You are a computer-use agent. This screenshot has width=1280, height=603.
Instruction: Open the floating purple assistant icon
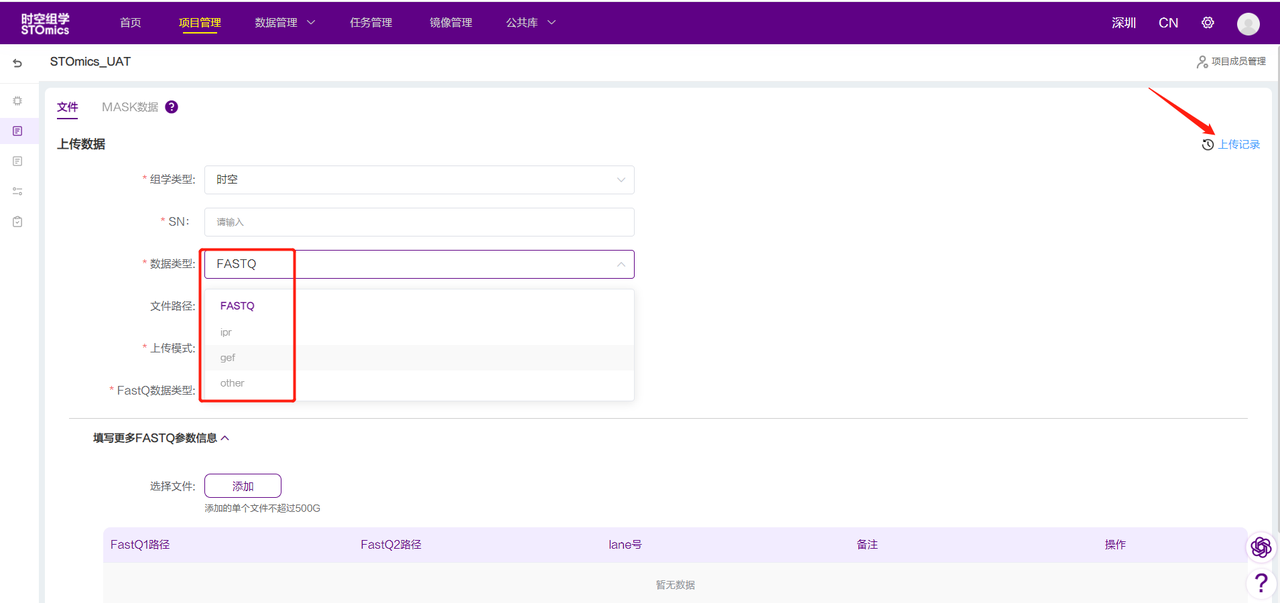click(1260, 547)
